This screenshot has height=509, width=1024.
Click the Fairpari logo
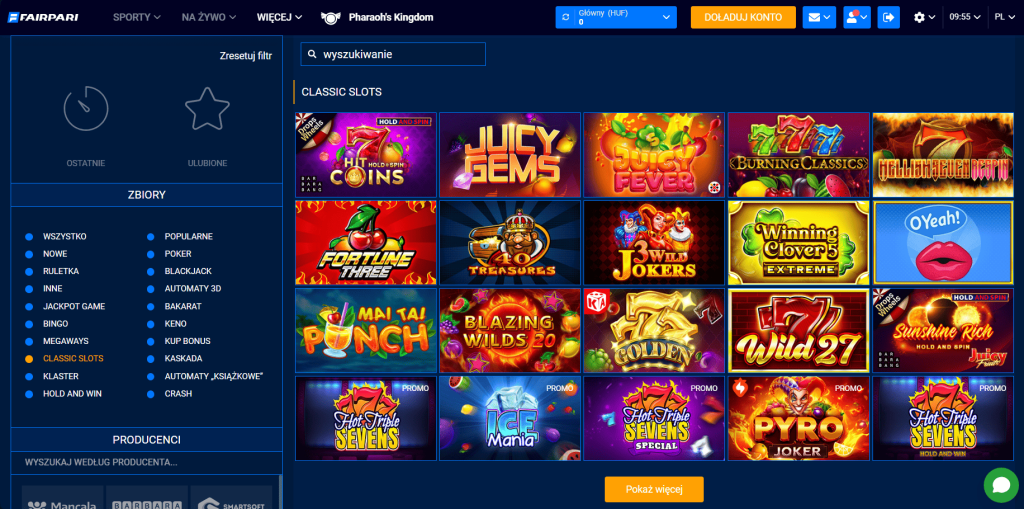[x=43, y=18]
